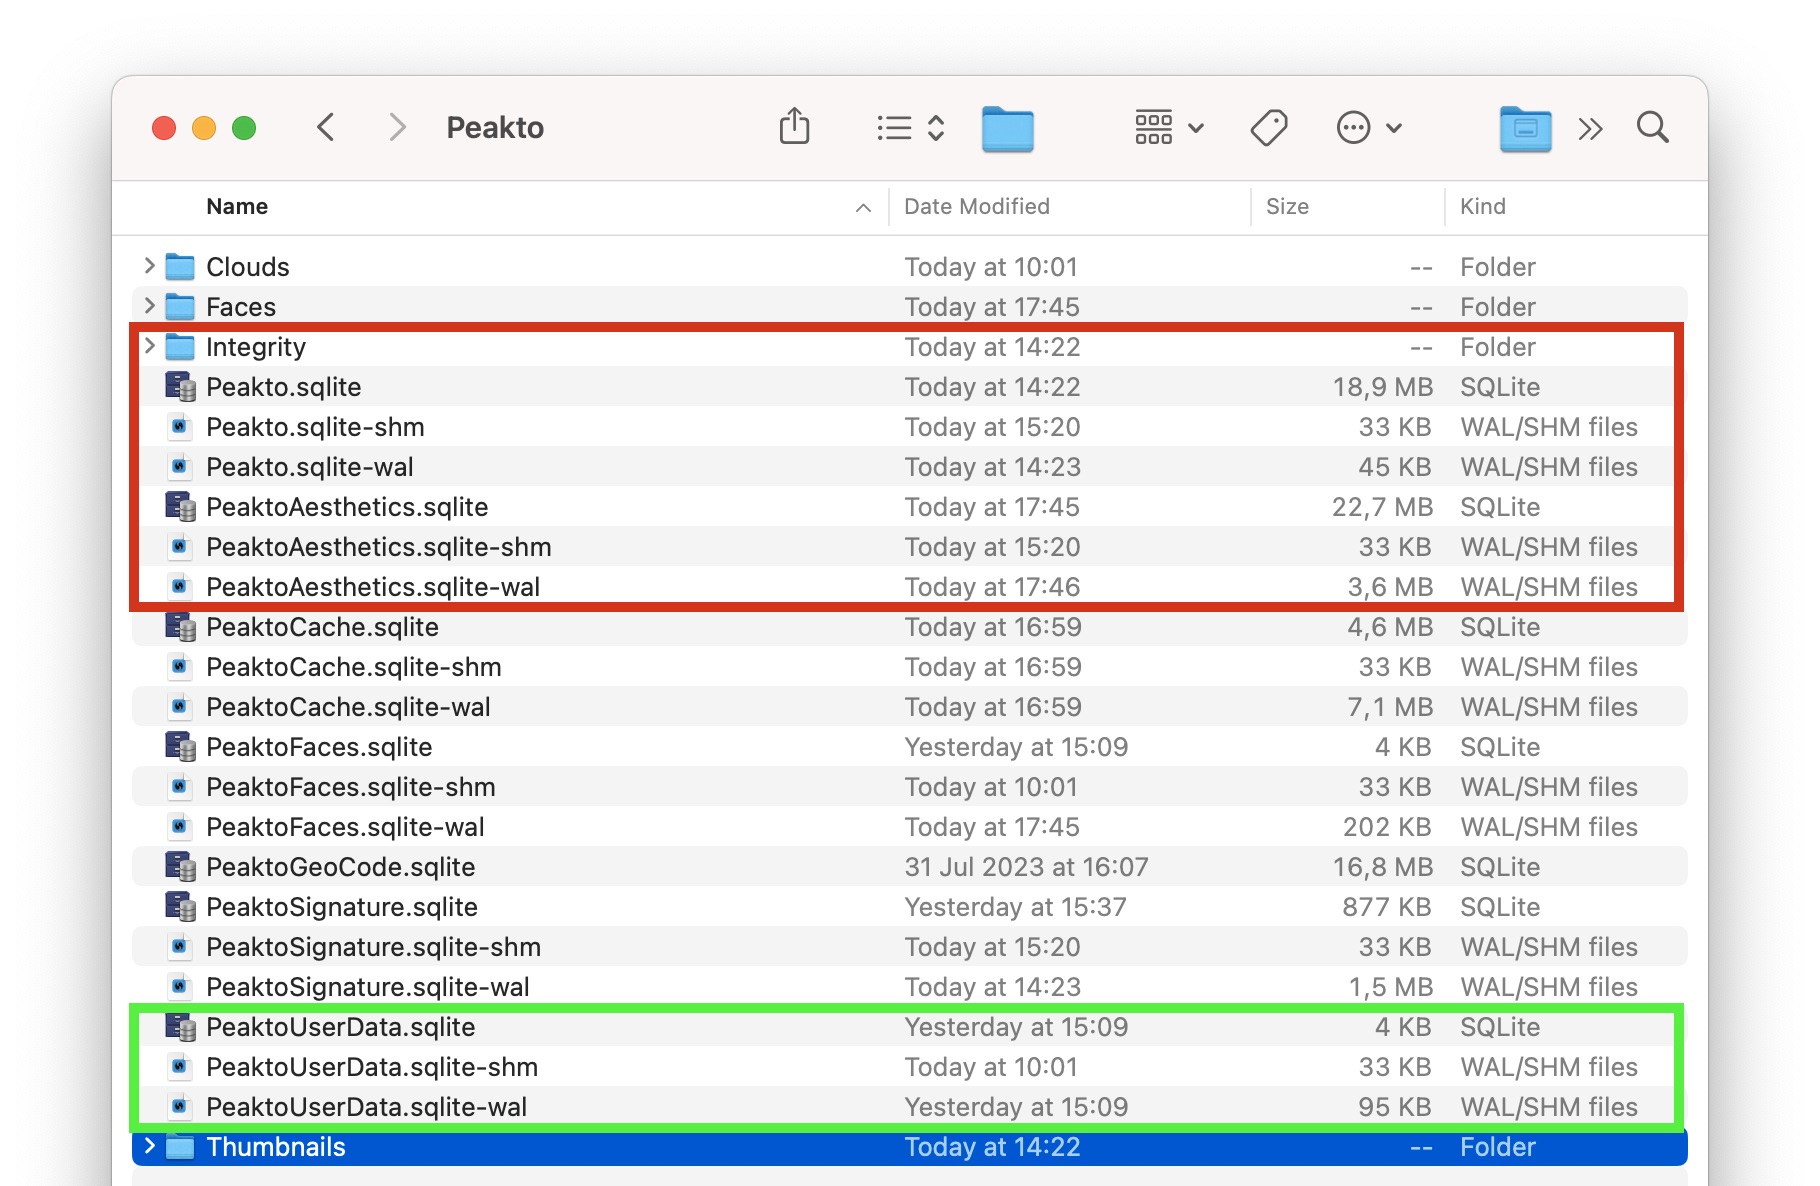Open the More actions ellipsis menu

point(1369,128)
